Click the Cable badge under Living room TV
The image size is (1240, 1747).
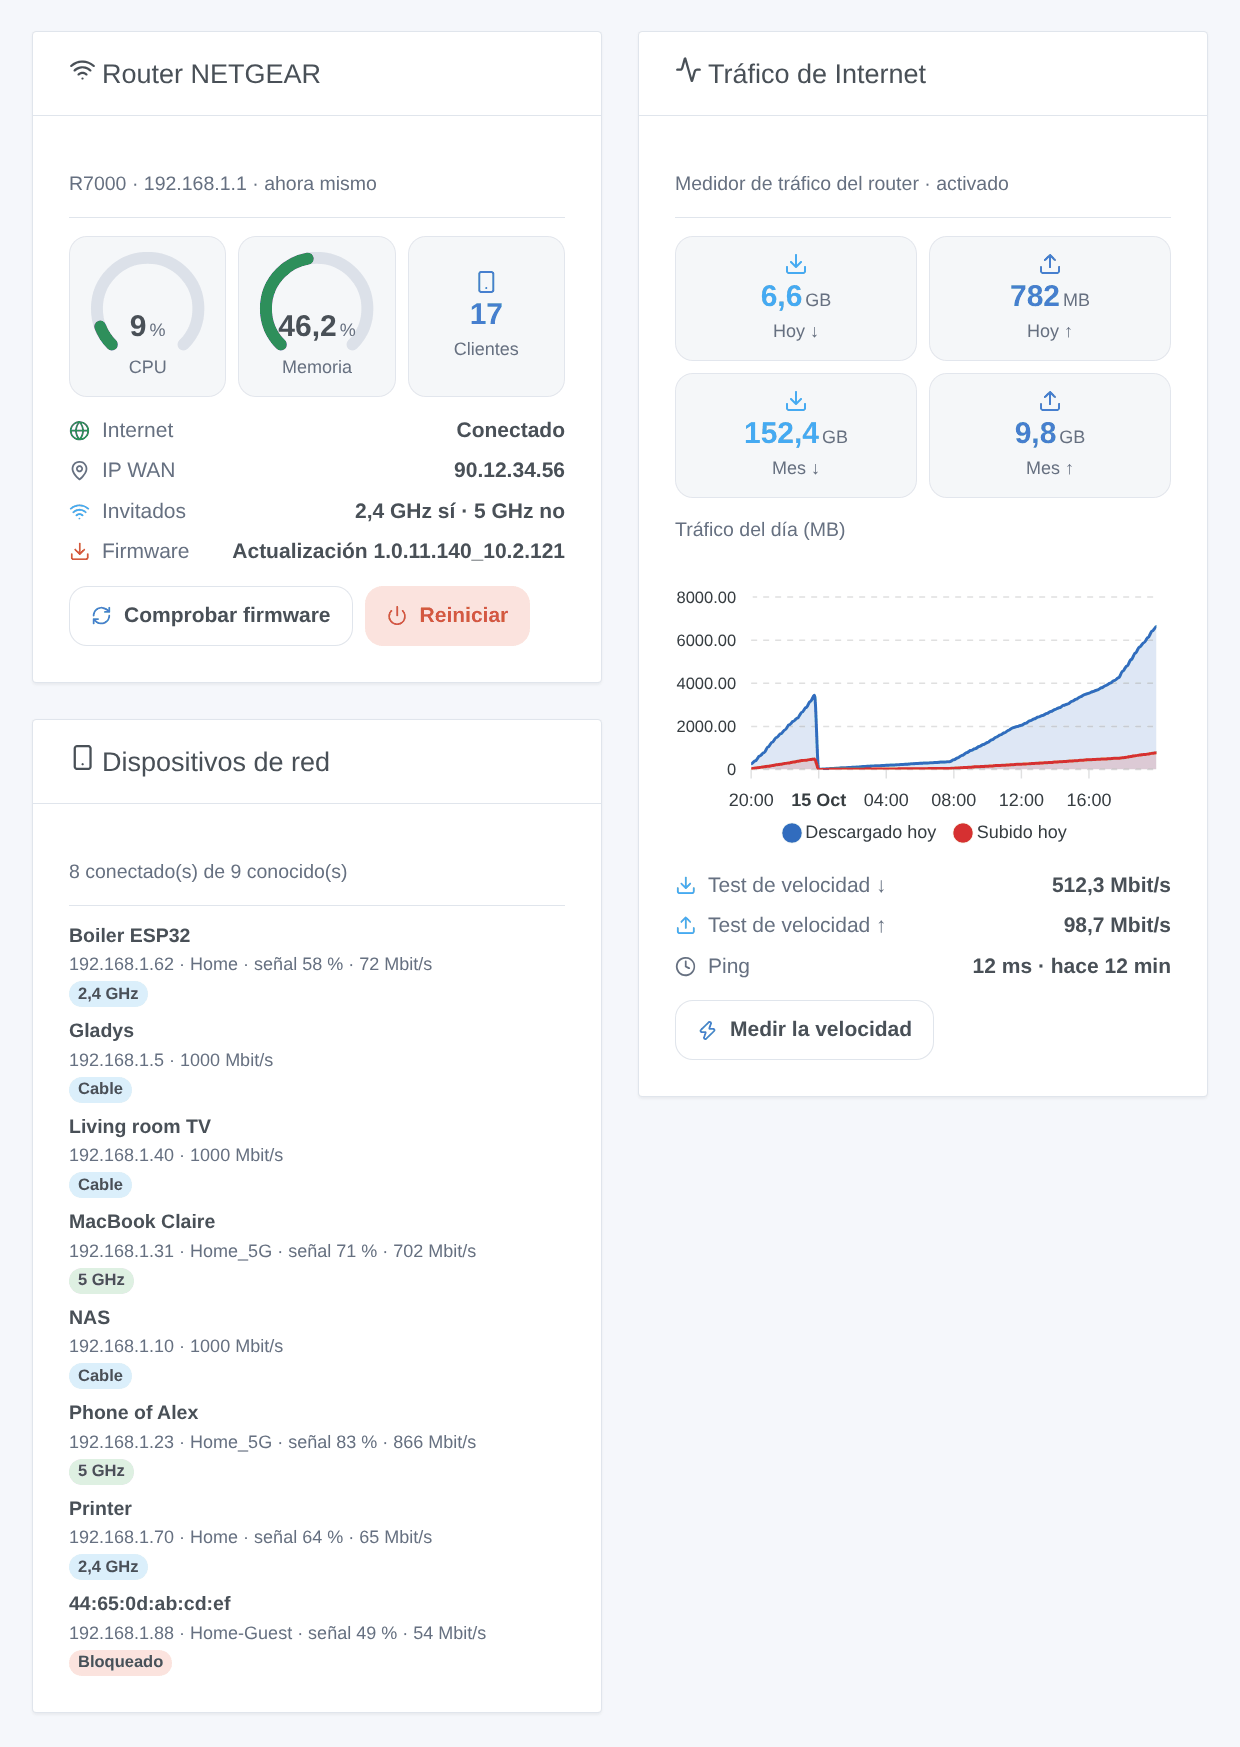[x=100, y=1185]
